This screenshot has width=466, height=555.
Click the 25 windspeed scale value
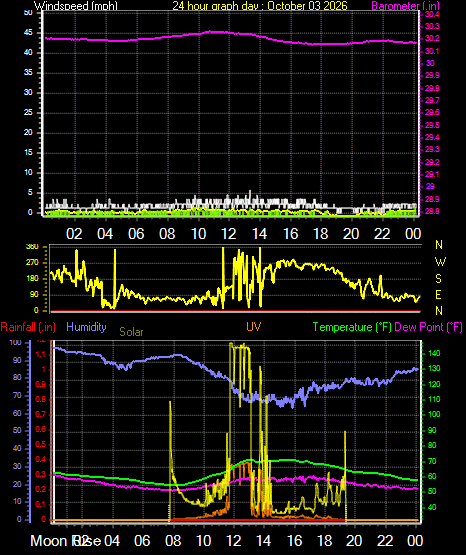28,113
